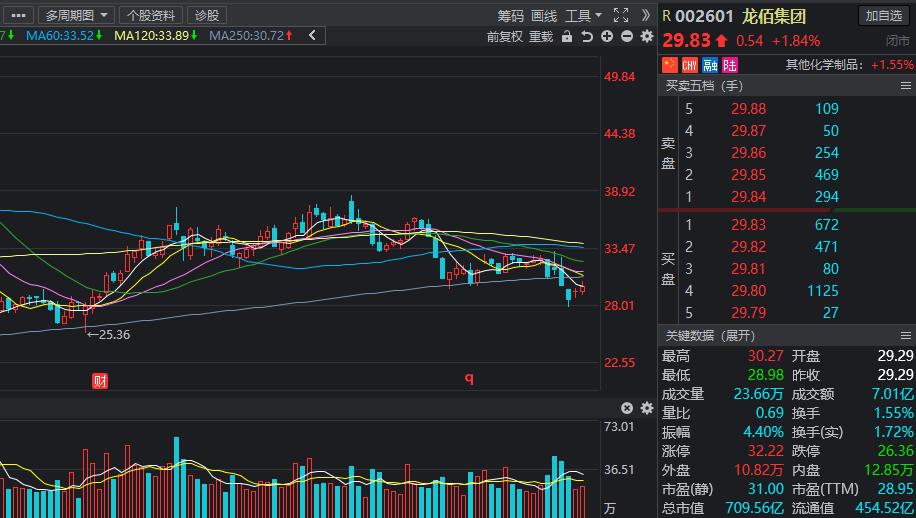Click buy level 4 volume 1125
This screenshot has width=916, height=518.
(x=823, y=291)
